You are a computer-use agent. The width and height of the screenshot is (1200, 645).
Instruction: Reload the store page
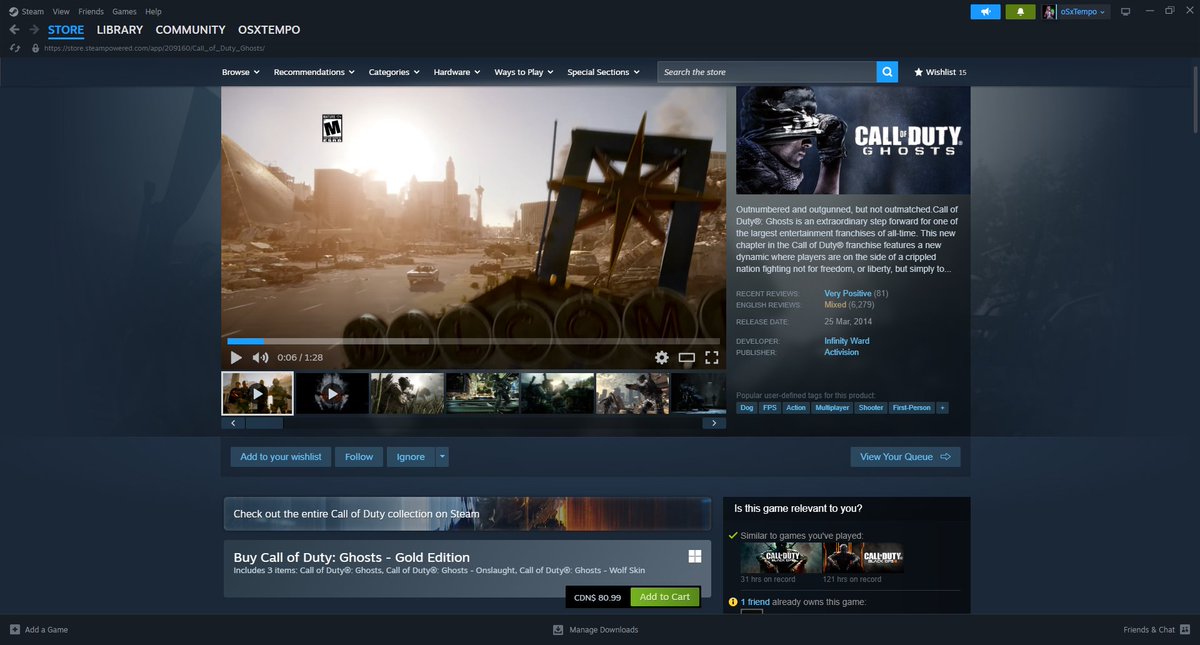click(x=15, y=47)
